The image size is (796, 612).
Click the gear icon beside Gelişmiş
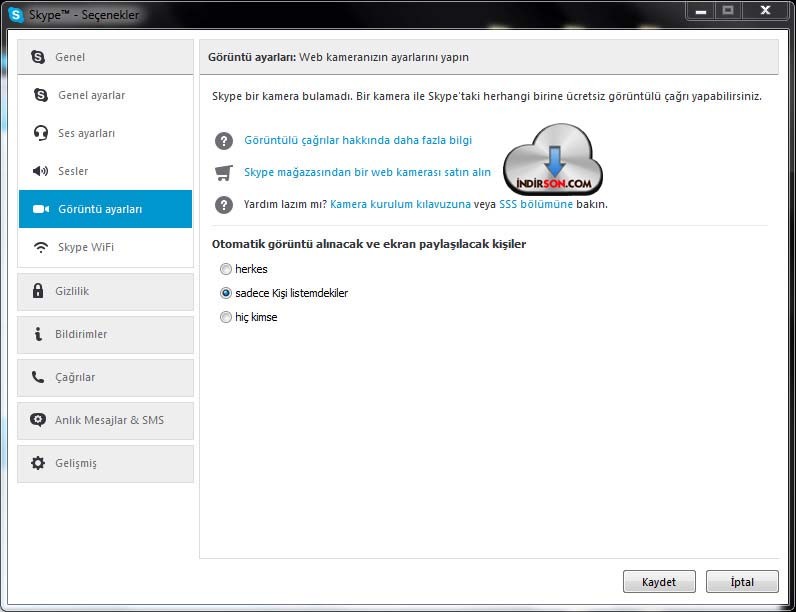click(x=38, y=463)
